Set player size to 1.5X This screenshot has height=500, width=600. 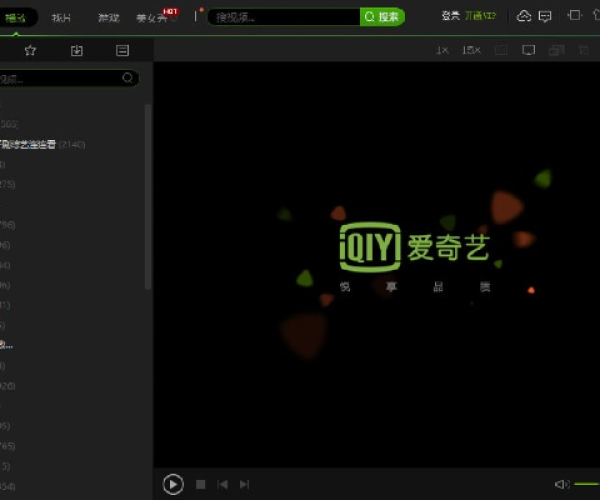point(471,50)
